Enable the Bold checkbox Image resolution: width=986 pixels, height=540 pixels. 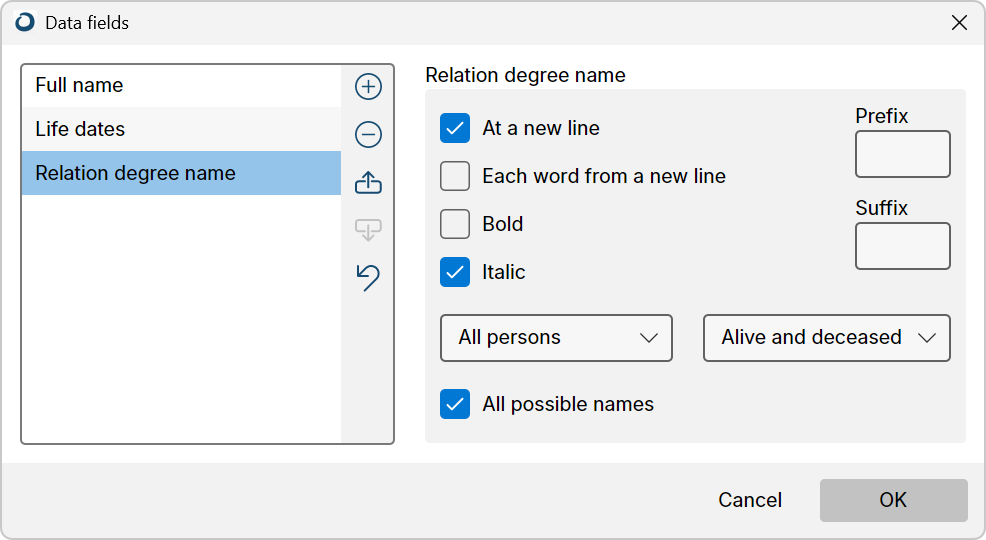point(455,224)
